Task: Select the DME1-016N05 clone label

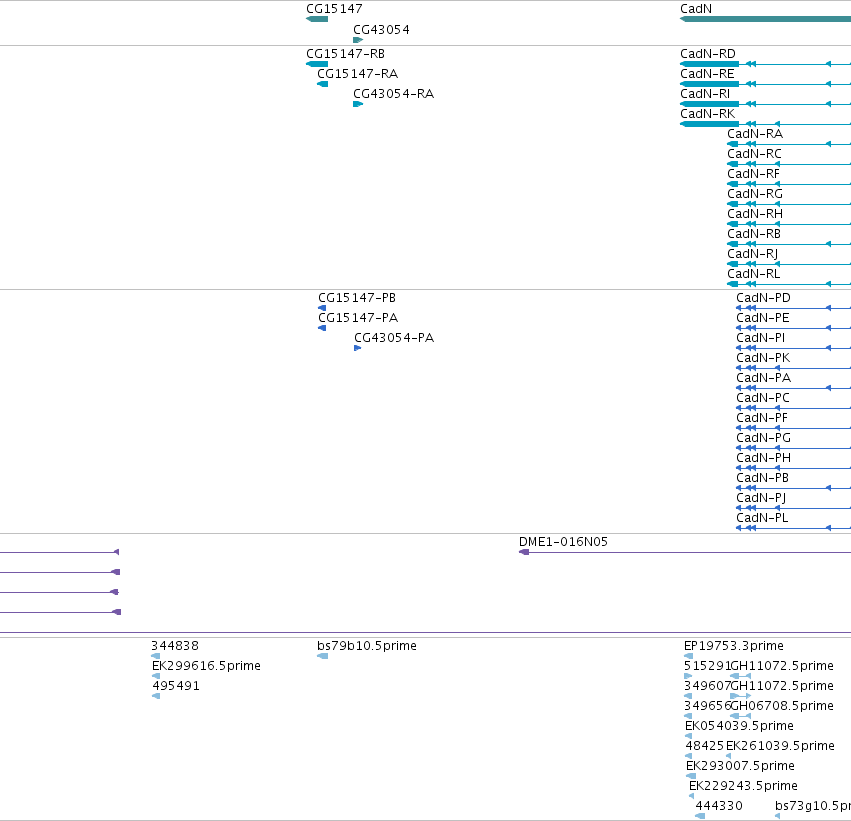Action: pos(563,542)
